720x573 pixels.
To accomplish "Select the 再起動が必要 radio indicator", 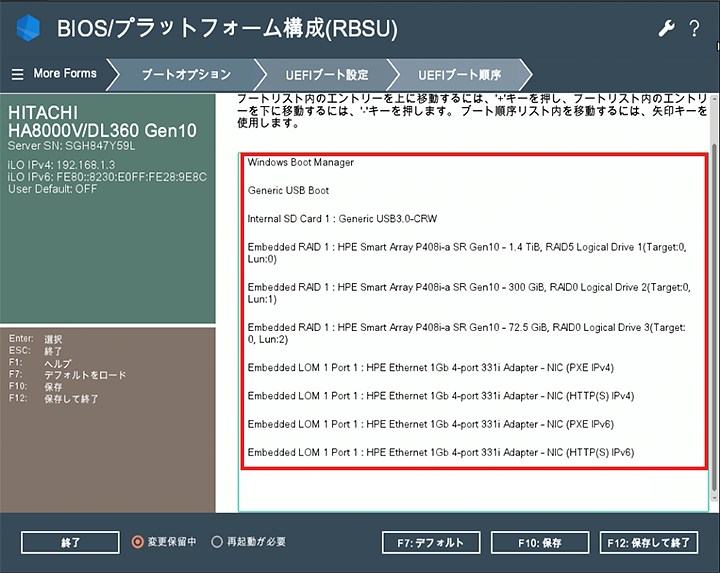I will point(217,542).
